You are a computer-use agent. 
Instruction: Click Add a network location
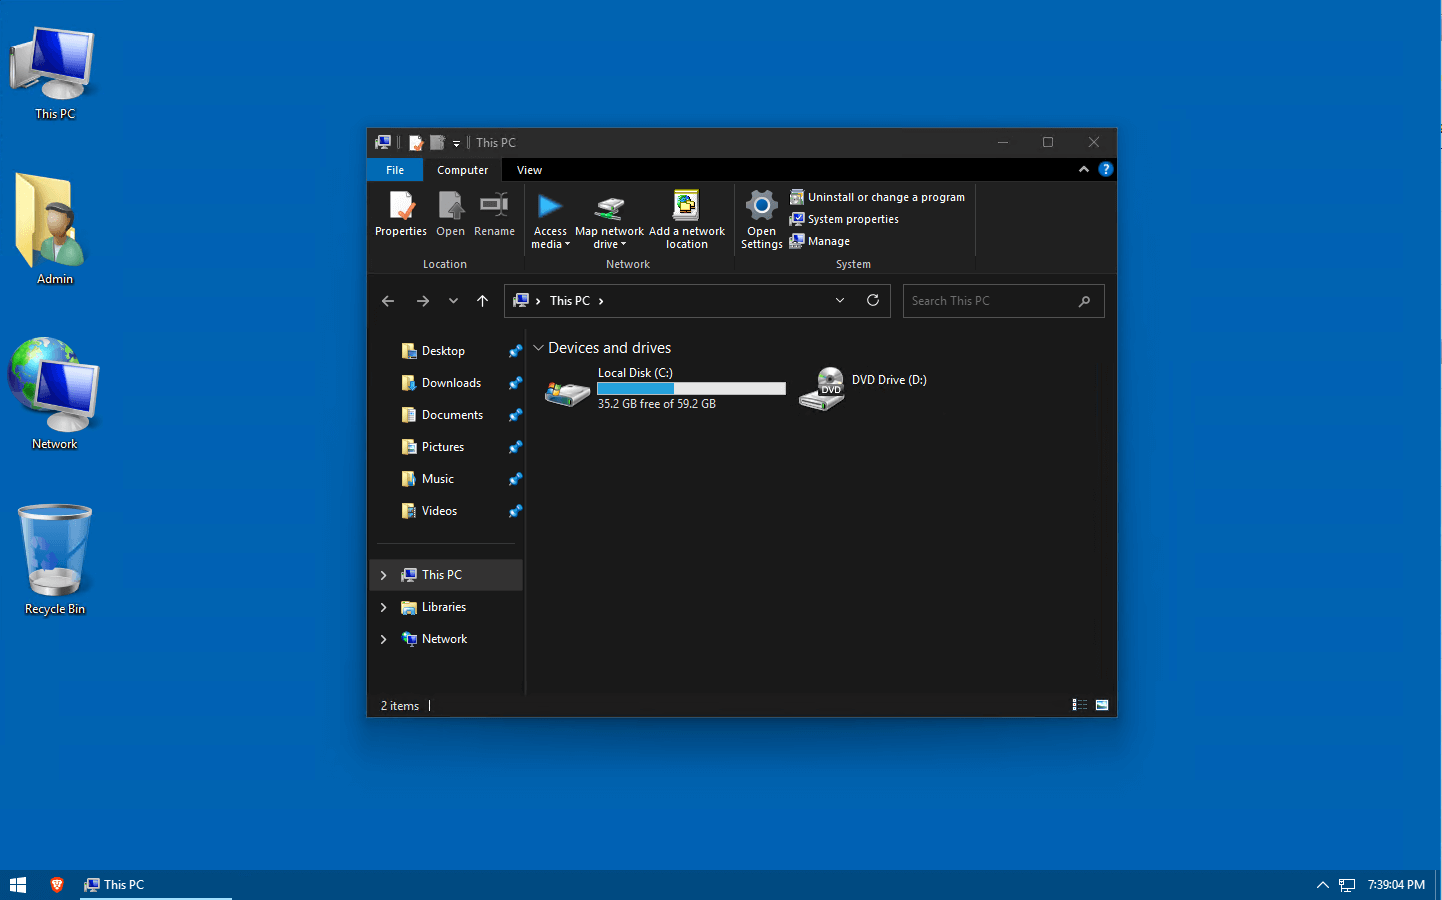coord(687,220)
